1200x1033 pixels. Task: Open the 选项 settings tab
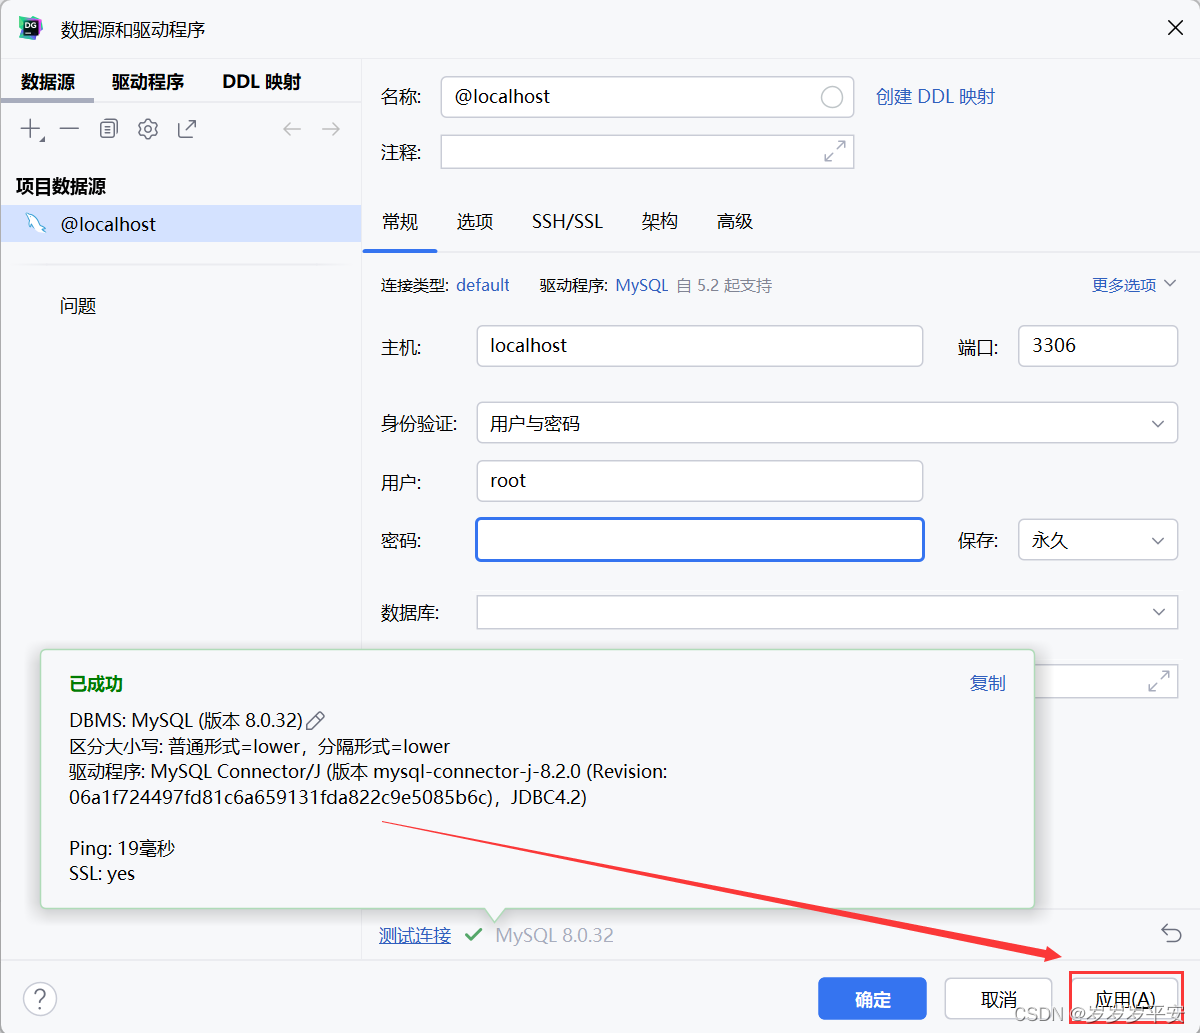pyautogui.click(x=475, y=221)
